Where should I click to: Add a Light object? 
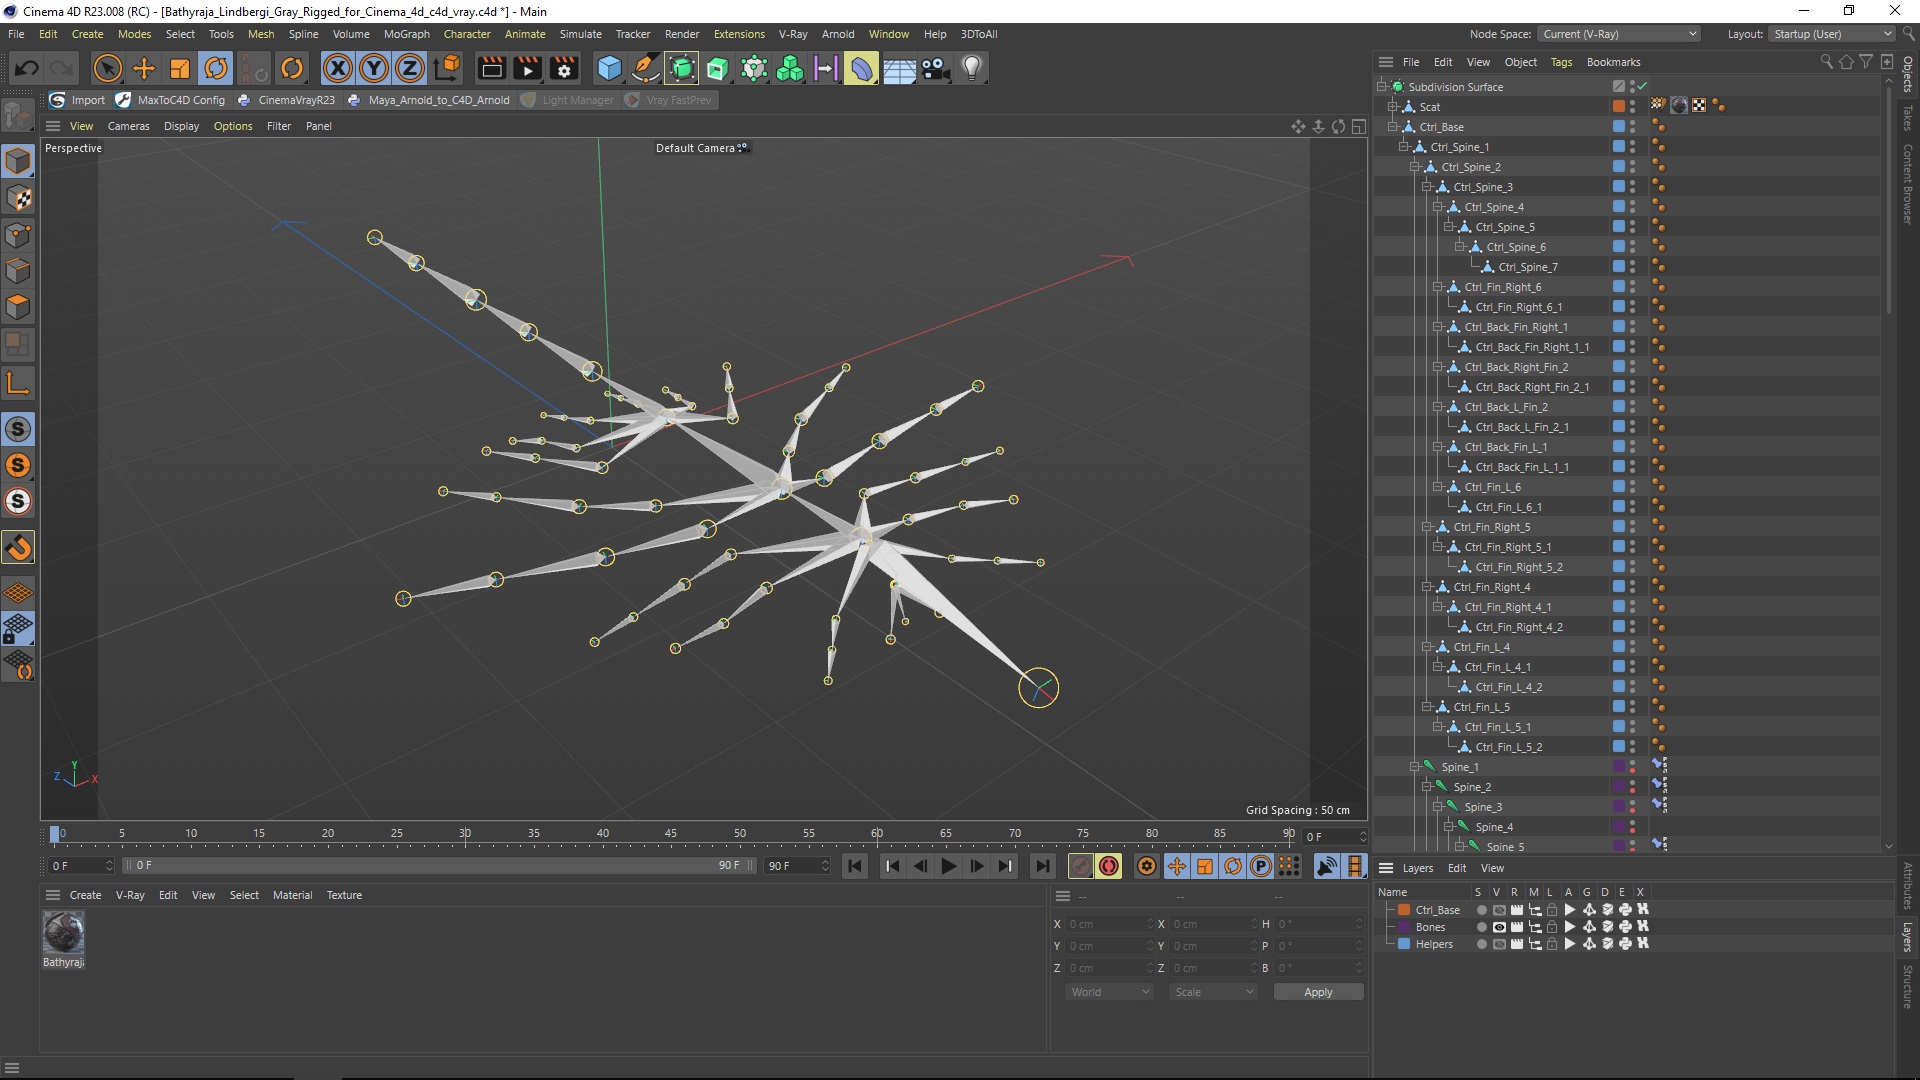971,68
